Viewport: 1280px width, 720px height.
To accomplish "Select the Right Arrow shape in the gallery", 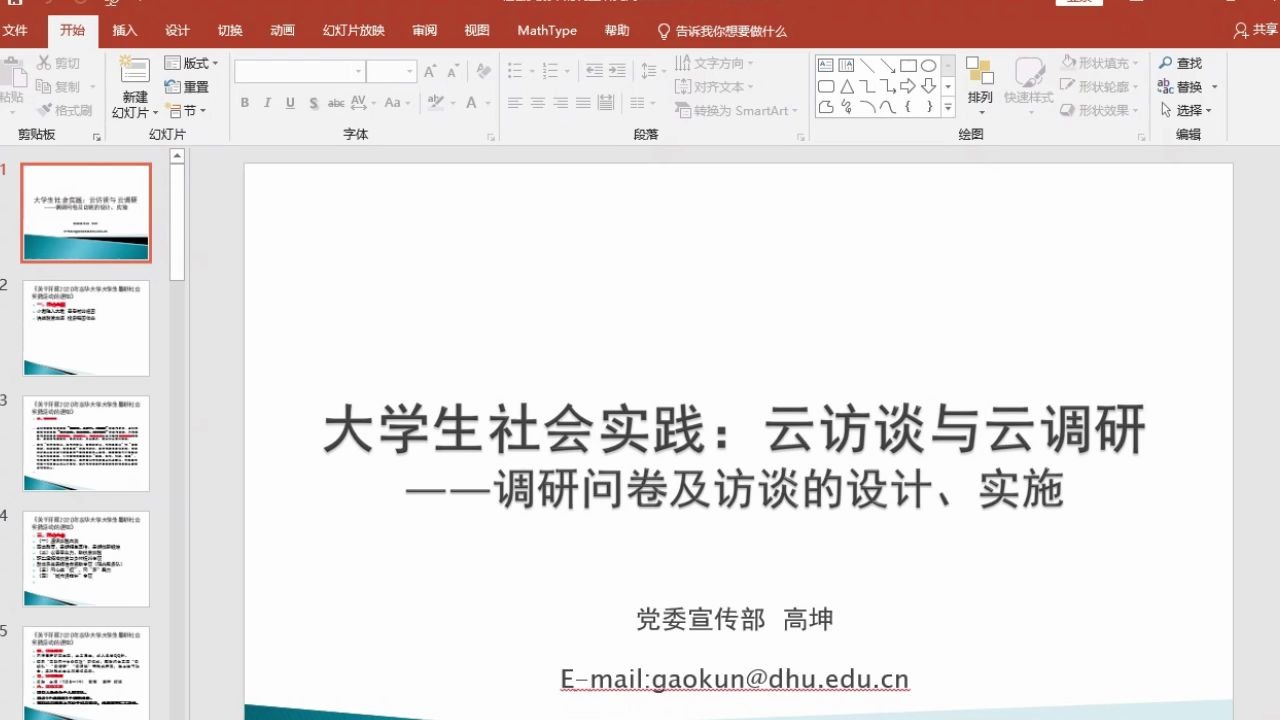I will coord(908,86).
